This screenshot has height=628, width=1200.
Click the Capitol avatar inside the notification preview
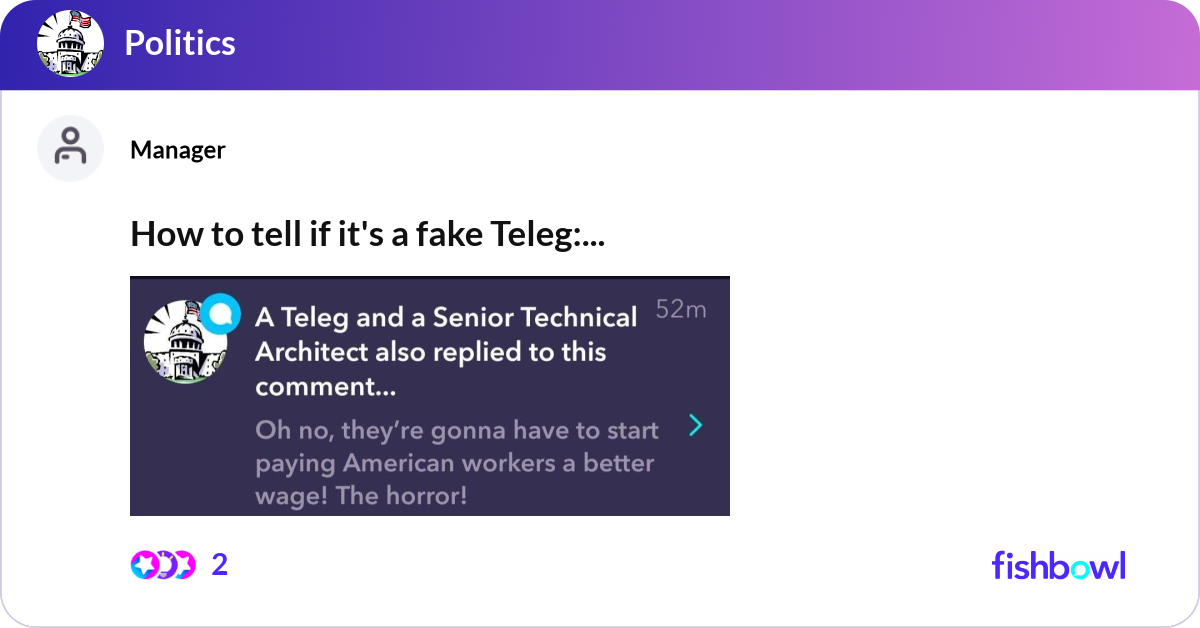pos(186,338)
